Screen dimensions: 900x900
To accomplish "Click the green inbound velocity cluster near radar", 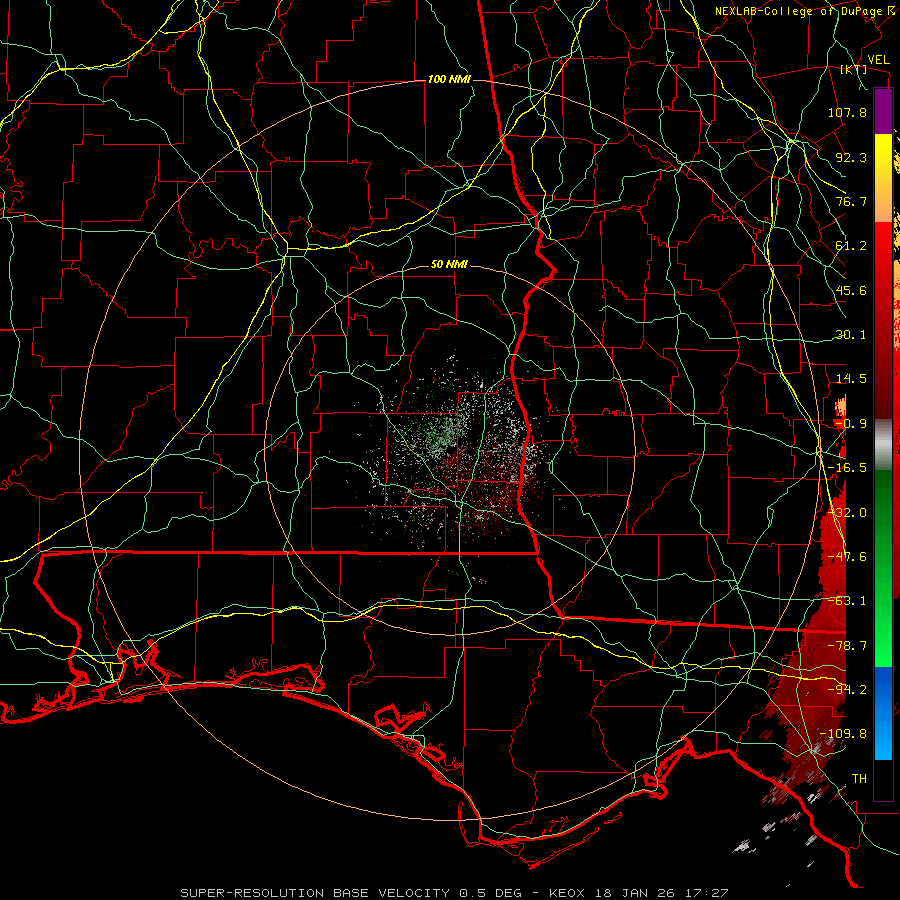I will coord(437,433).
